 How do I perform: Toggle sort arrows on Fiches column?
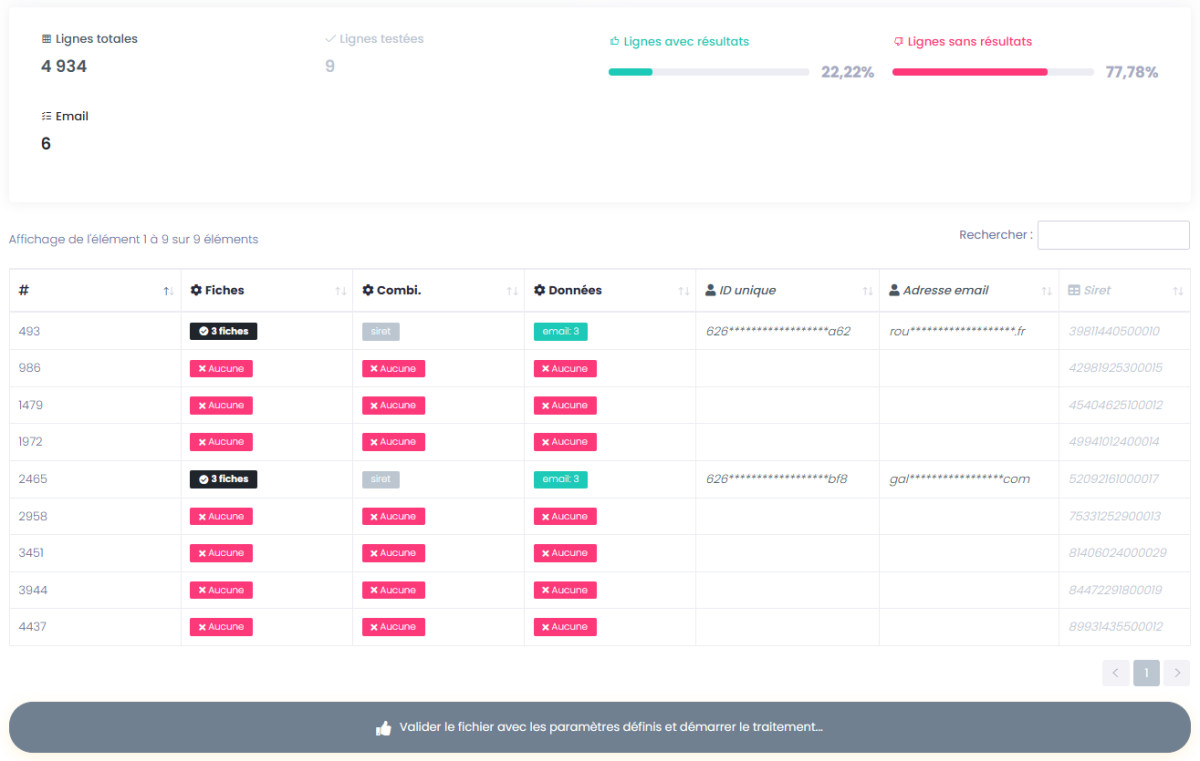(x=340, y=291)
